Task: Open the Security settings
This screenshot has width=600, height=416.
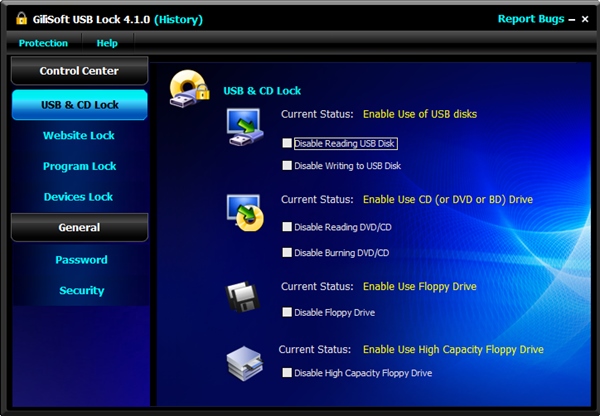Action: coord(82,290)
